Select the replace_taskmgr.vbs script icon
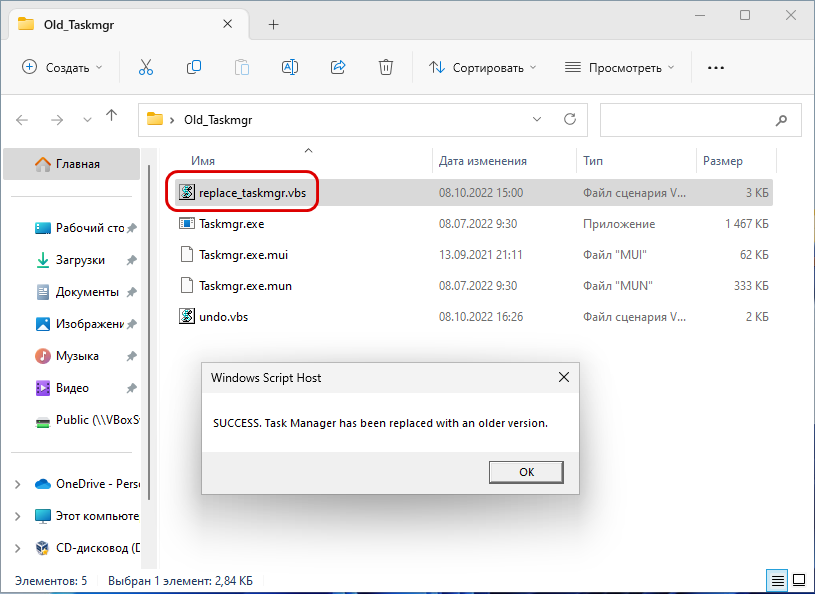Viewport: 815px width, 594px height. click(187, 192)
